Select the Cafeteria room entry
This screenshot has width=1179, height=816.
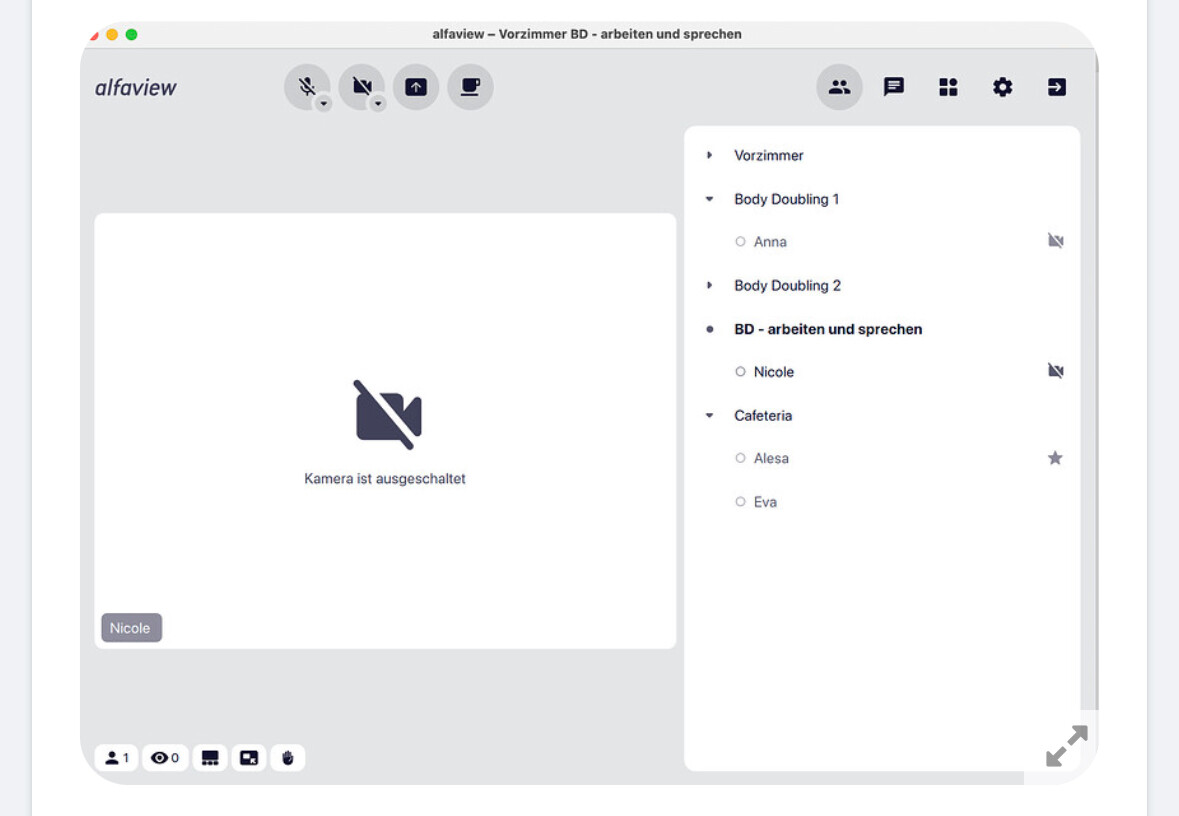pos(763,415)
